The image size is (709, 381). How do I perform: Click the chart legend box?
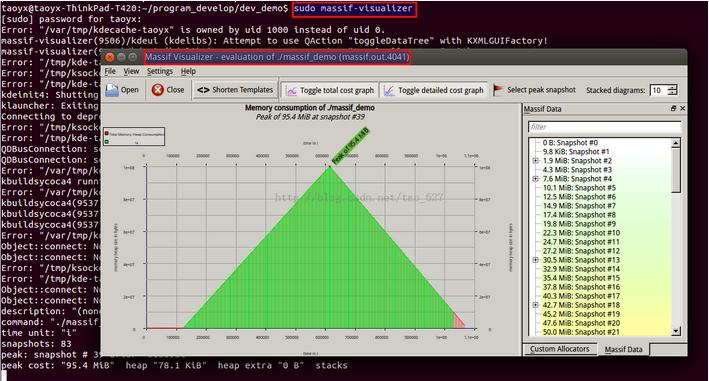pos(134,137)
